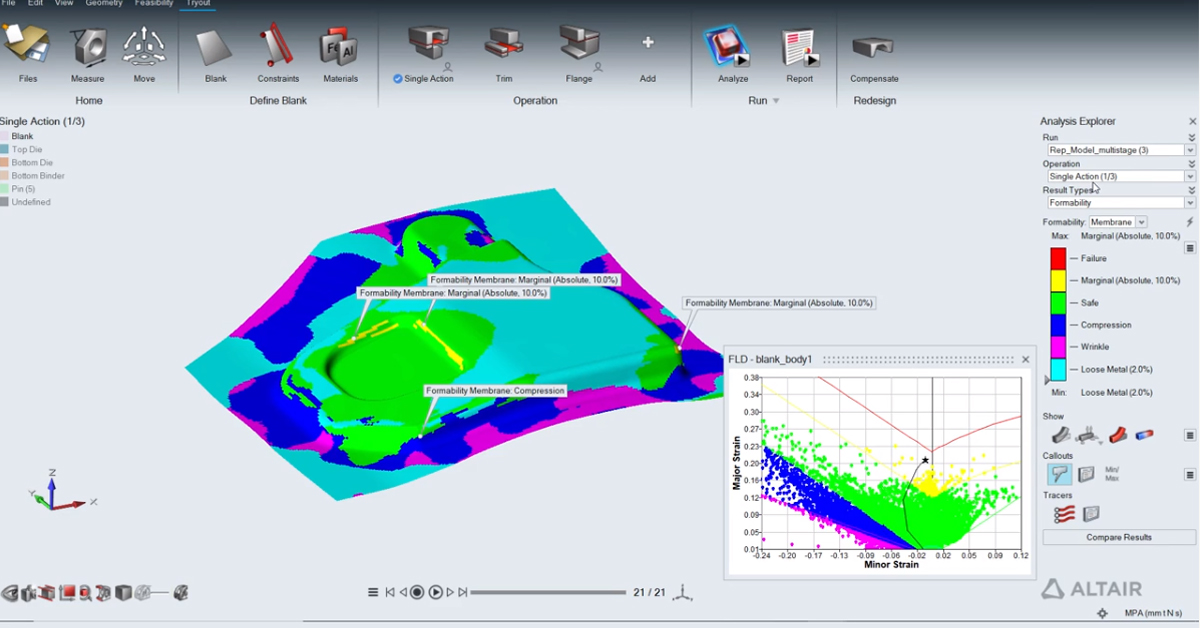Add a new operation with the plus icon

[x=648, y=43]
